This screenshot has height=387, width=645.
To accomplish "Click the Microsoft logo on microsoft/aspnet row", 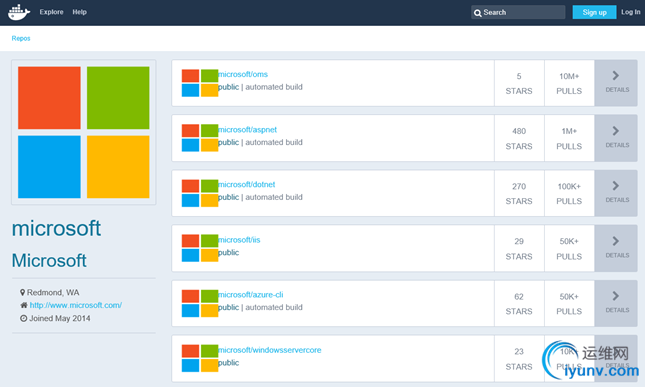I will [200, 138].
